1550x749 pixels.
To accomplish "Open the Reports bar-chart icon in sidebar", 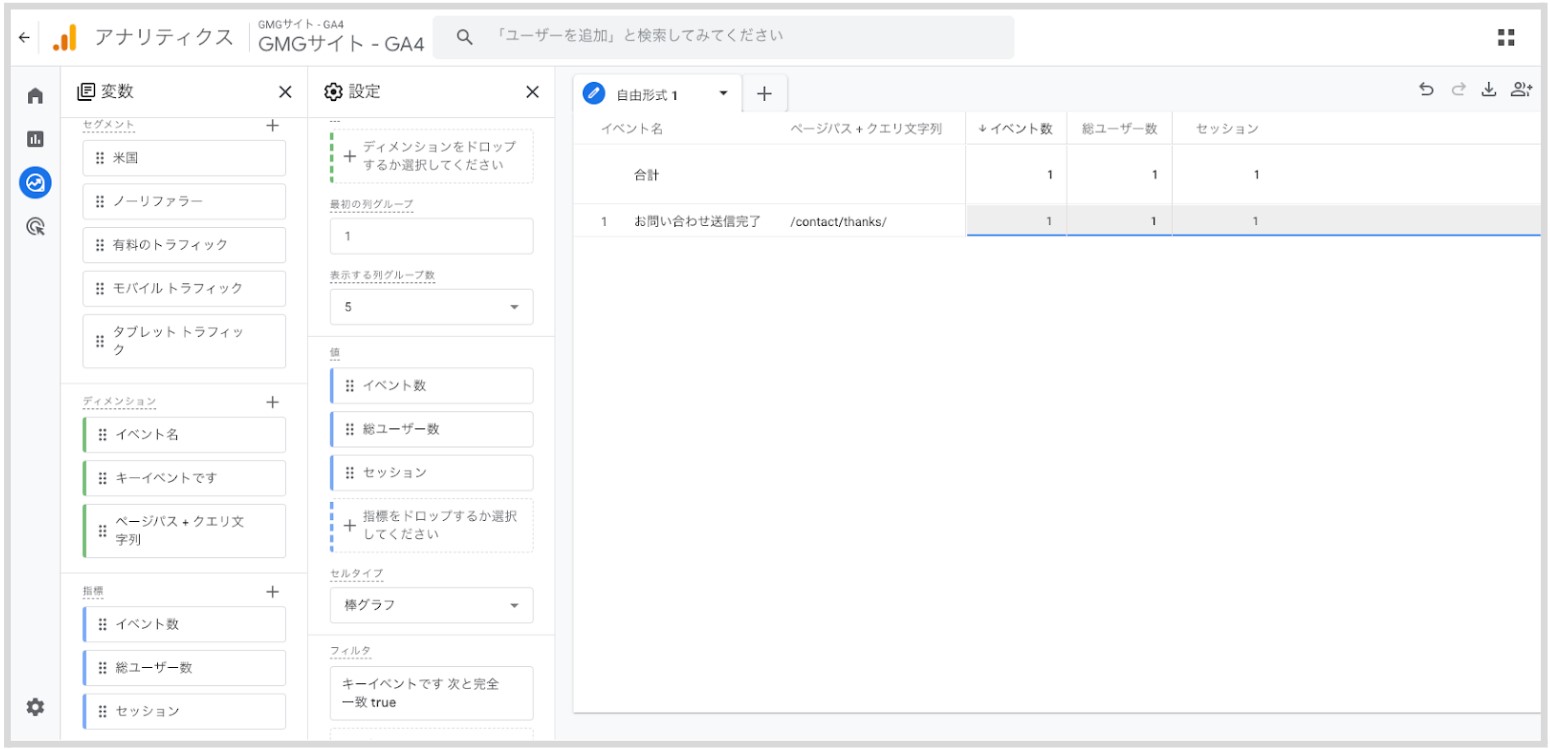I will click(x=35, y=139).
